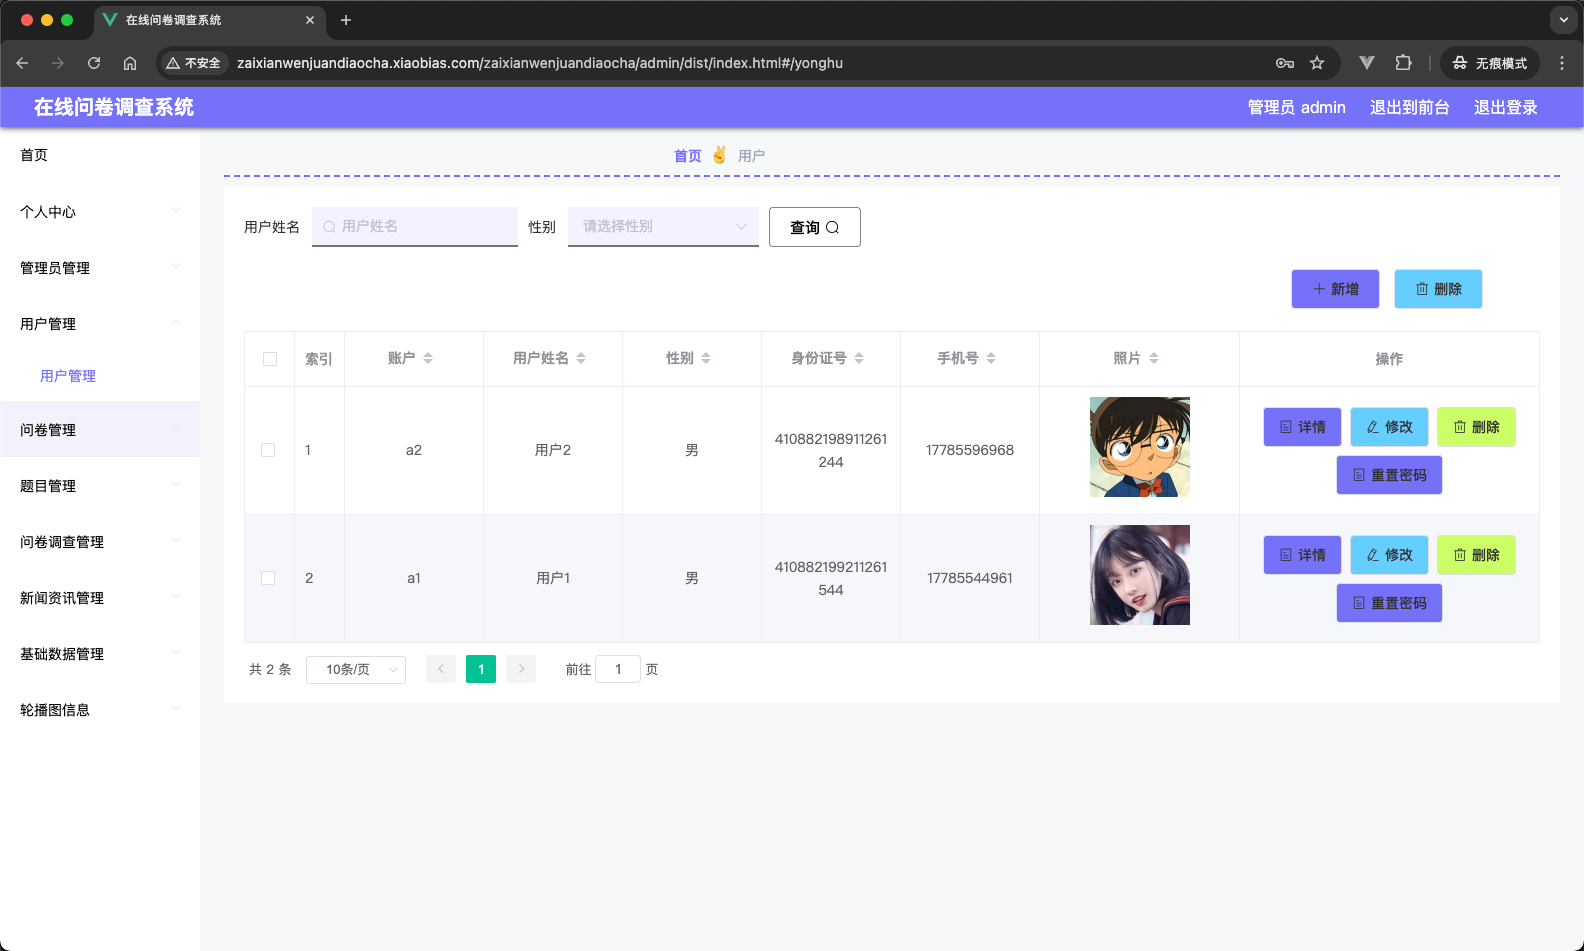The height and width of the screenshot is (951, 1584).
Task: Click the password key icon in address bar
Action: tap(1285, 63)
